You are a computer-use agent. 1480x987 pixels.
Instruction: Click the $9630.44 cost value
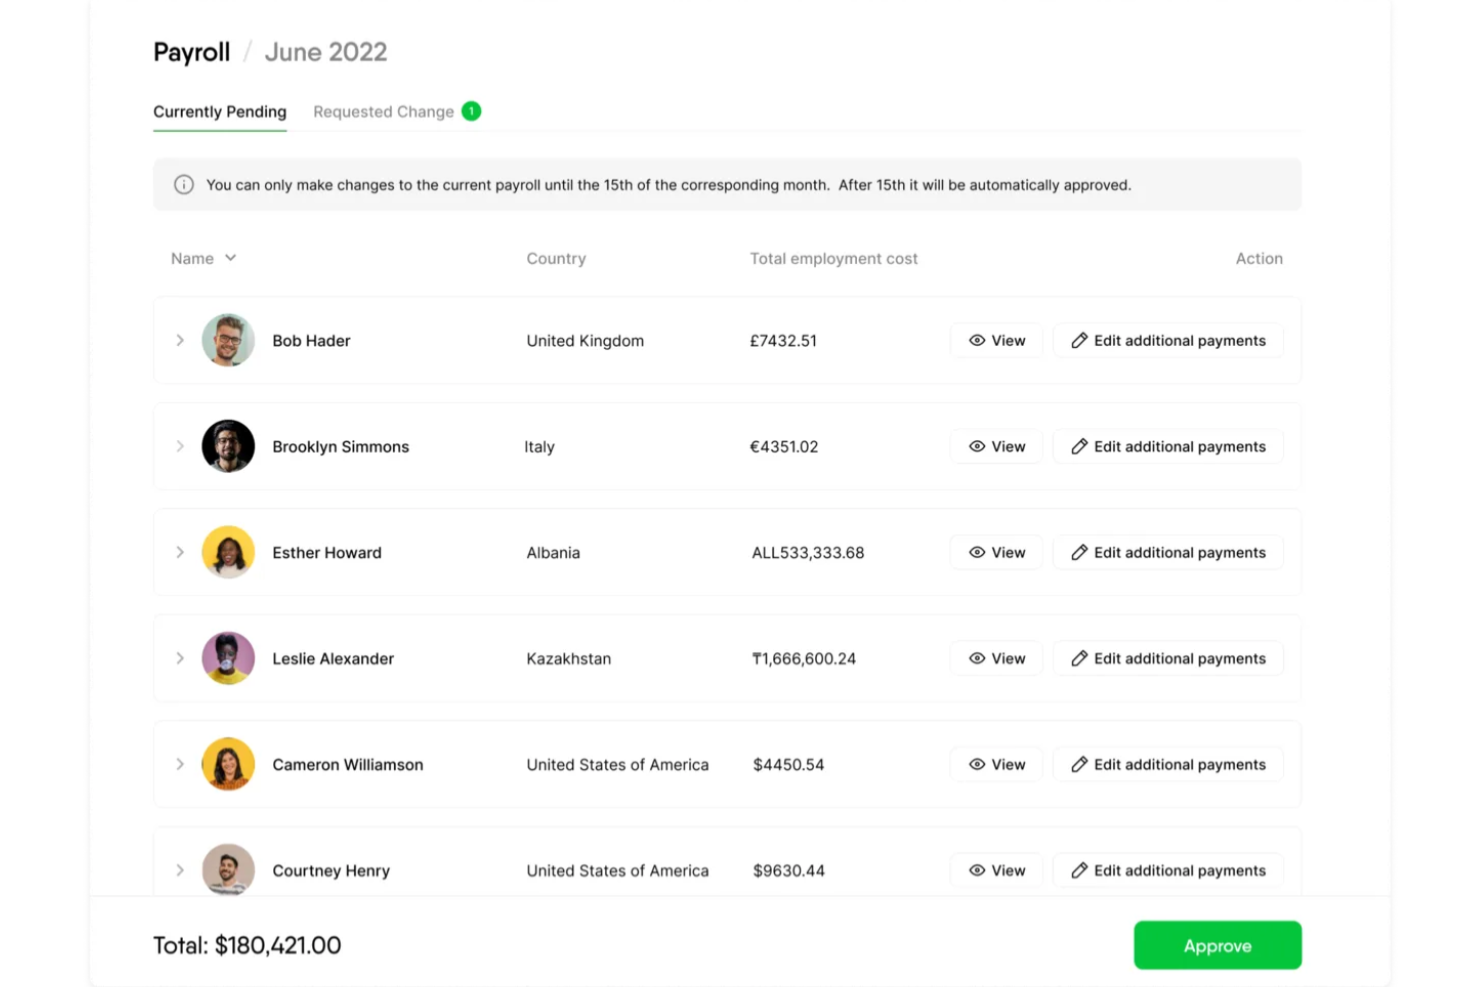point(789,871)
